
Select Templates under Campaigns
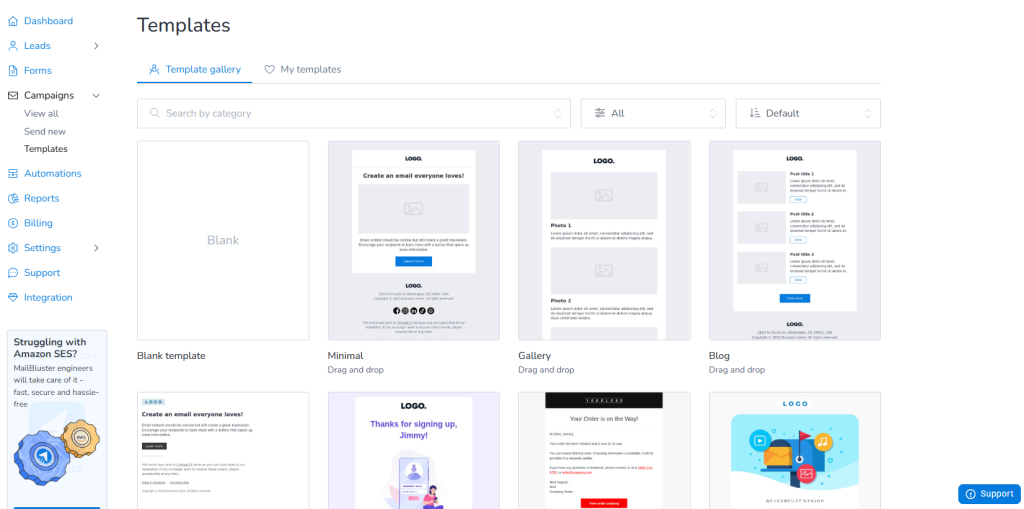click(46, 149)
